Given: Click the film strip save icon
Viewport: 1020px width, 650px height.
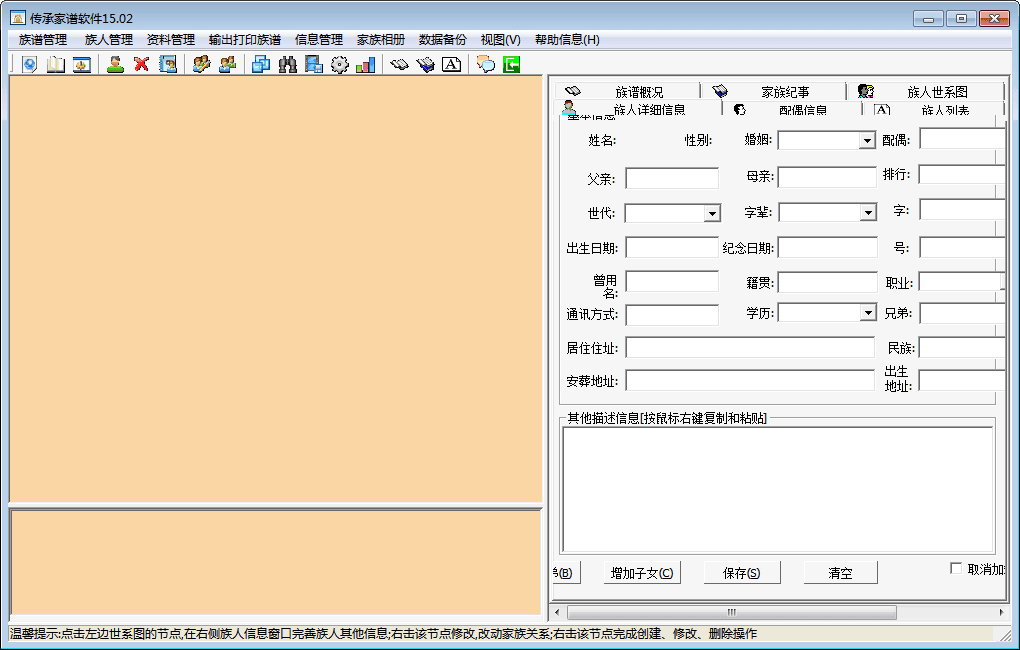Looking at the screenshot, I should click(314, 64).
